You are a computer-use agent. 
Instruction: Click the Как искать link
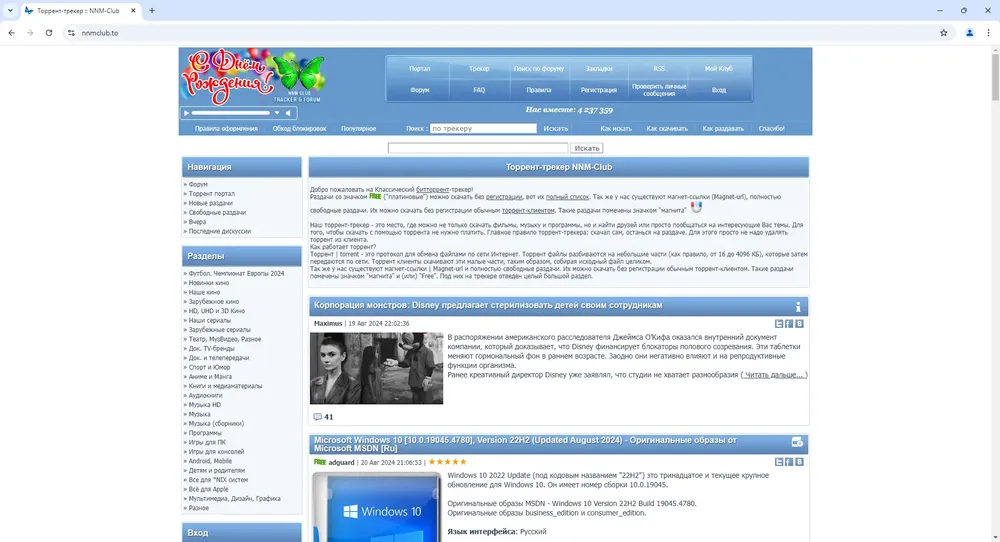(x=616, y=128)
